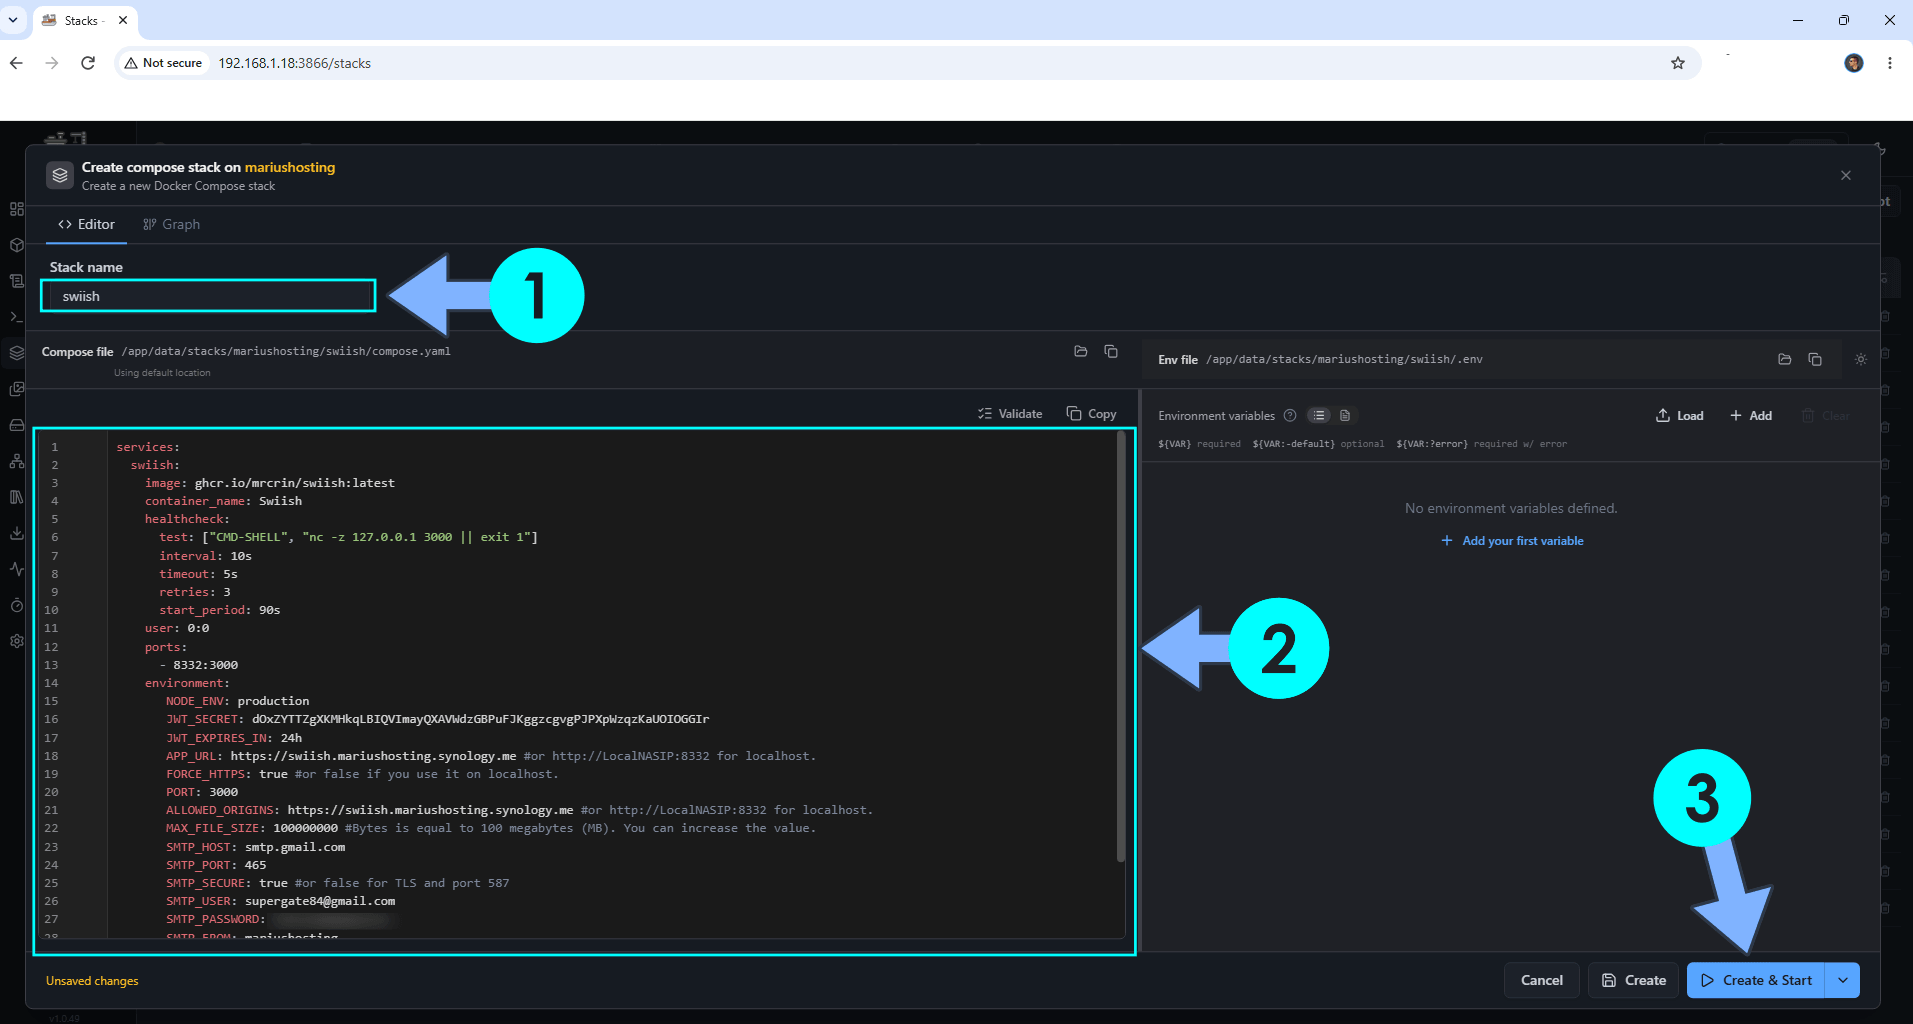1913x1024 pixels.
Task: Open Activity pulse icon in sidebar
Action: (x=17, y=569)
